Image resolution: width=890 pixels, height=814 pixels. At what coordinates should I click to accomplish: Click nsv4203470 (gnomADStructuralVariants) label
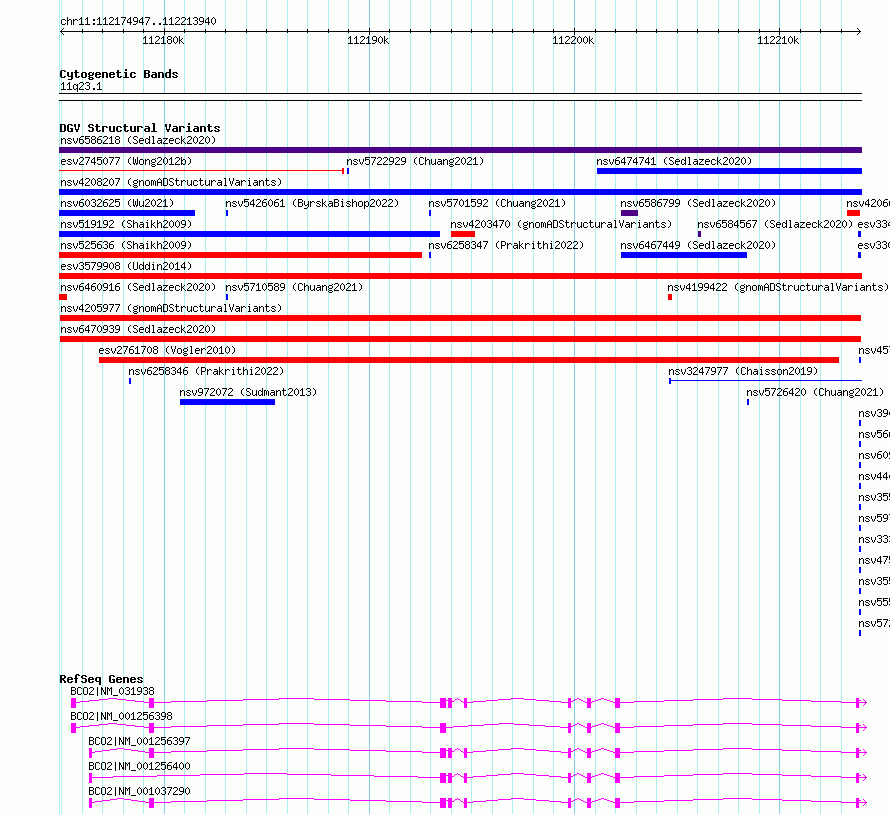(561, 224)
